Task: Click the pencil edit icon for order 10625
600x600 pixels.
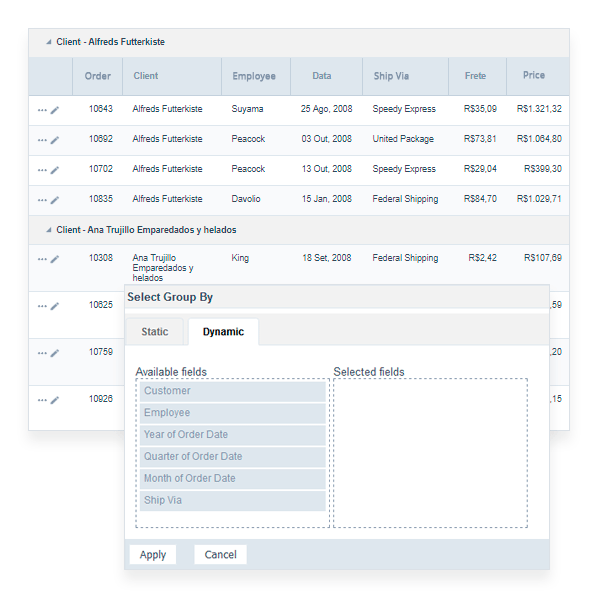Action: [x=55, y=306]
